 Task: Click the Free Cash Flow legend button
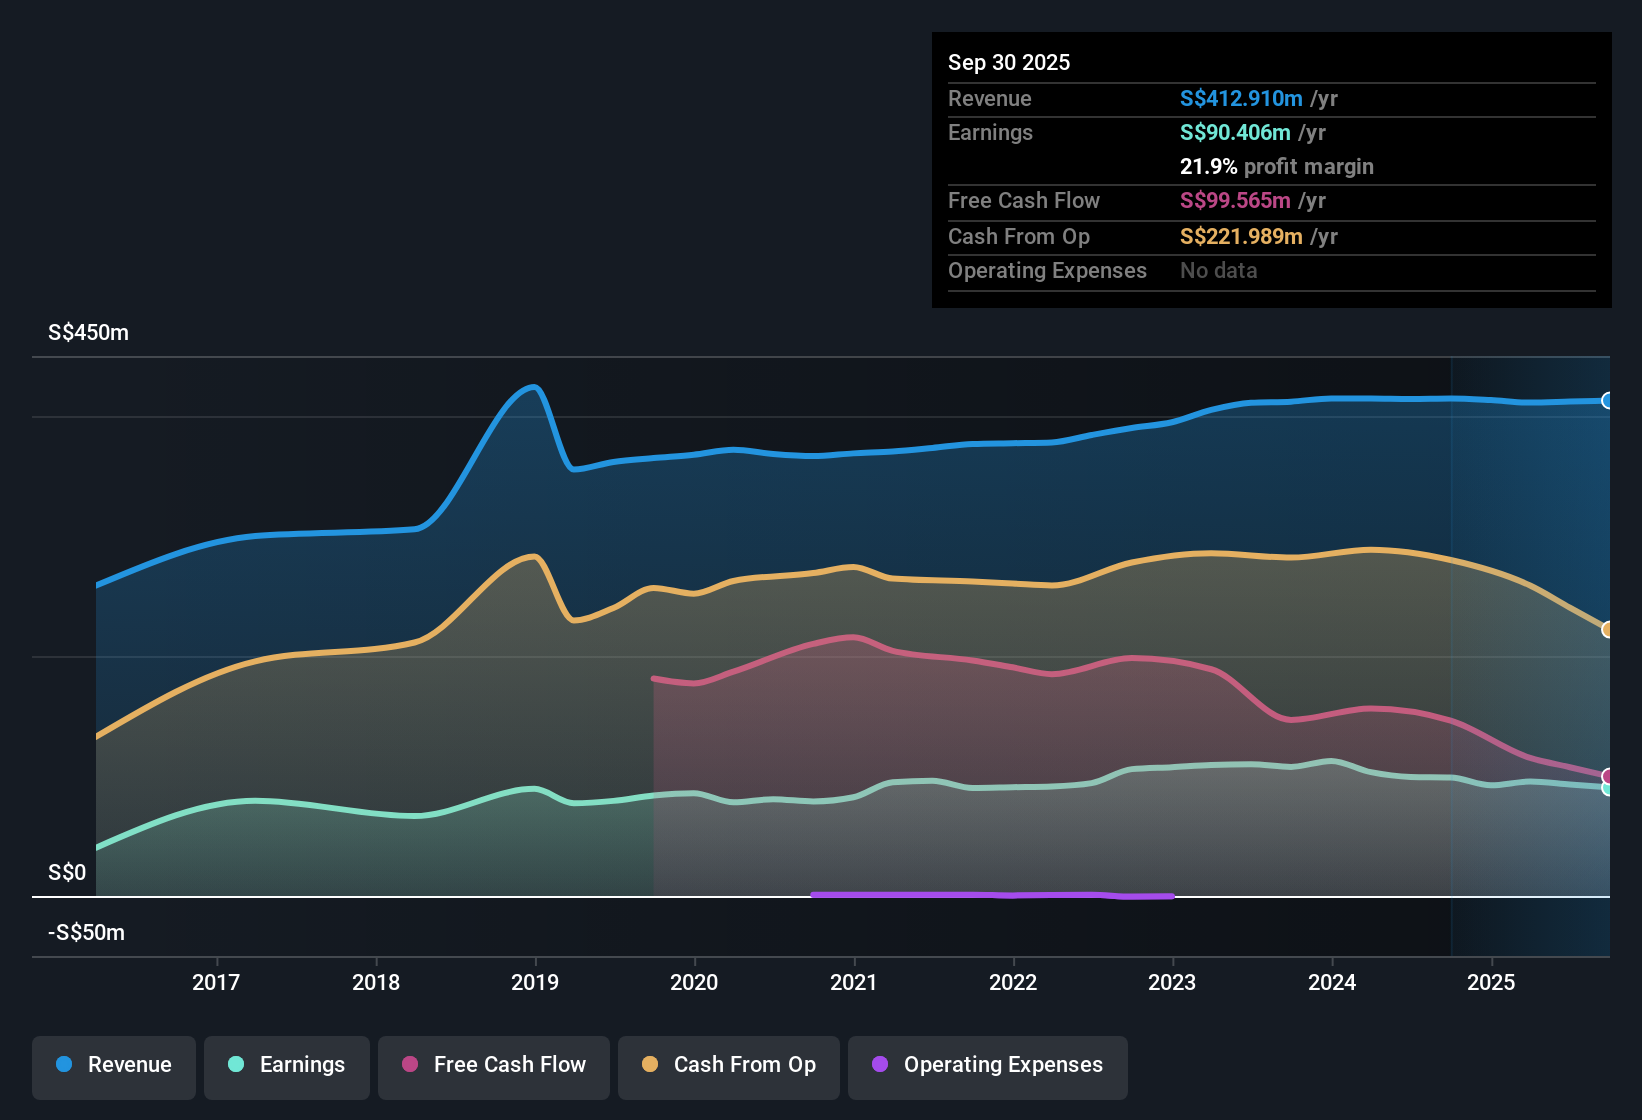coord(493,1065)
